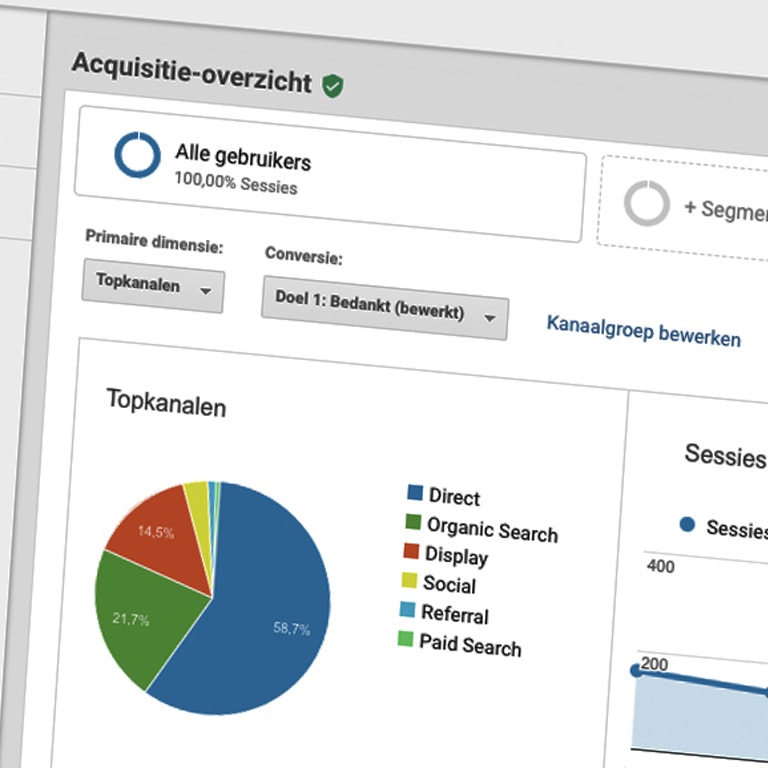
Task: Click the Paid Search legend swatch
Action: tap(406, 639)
